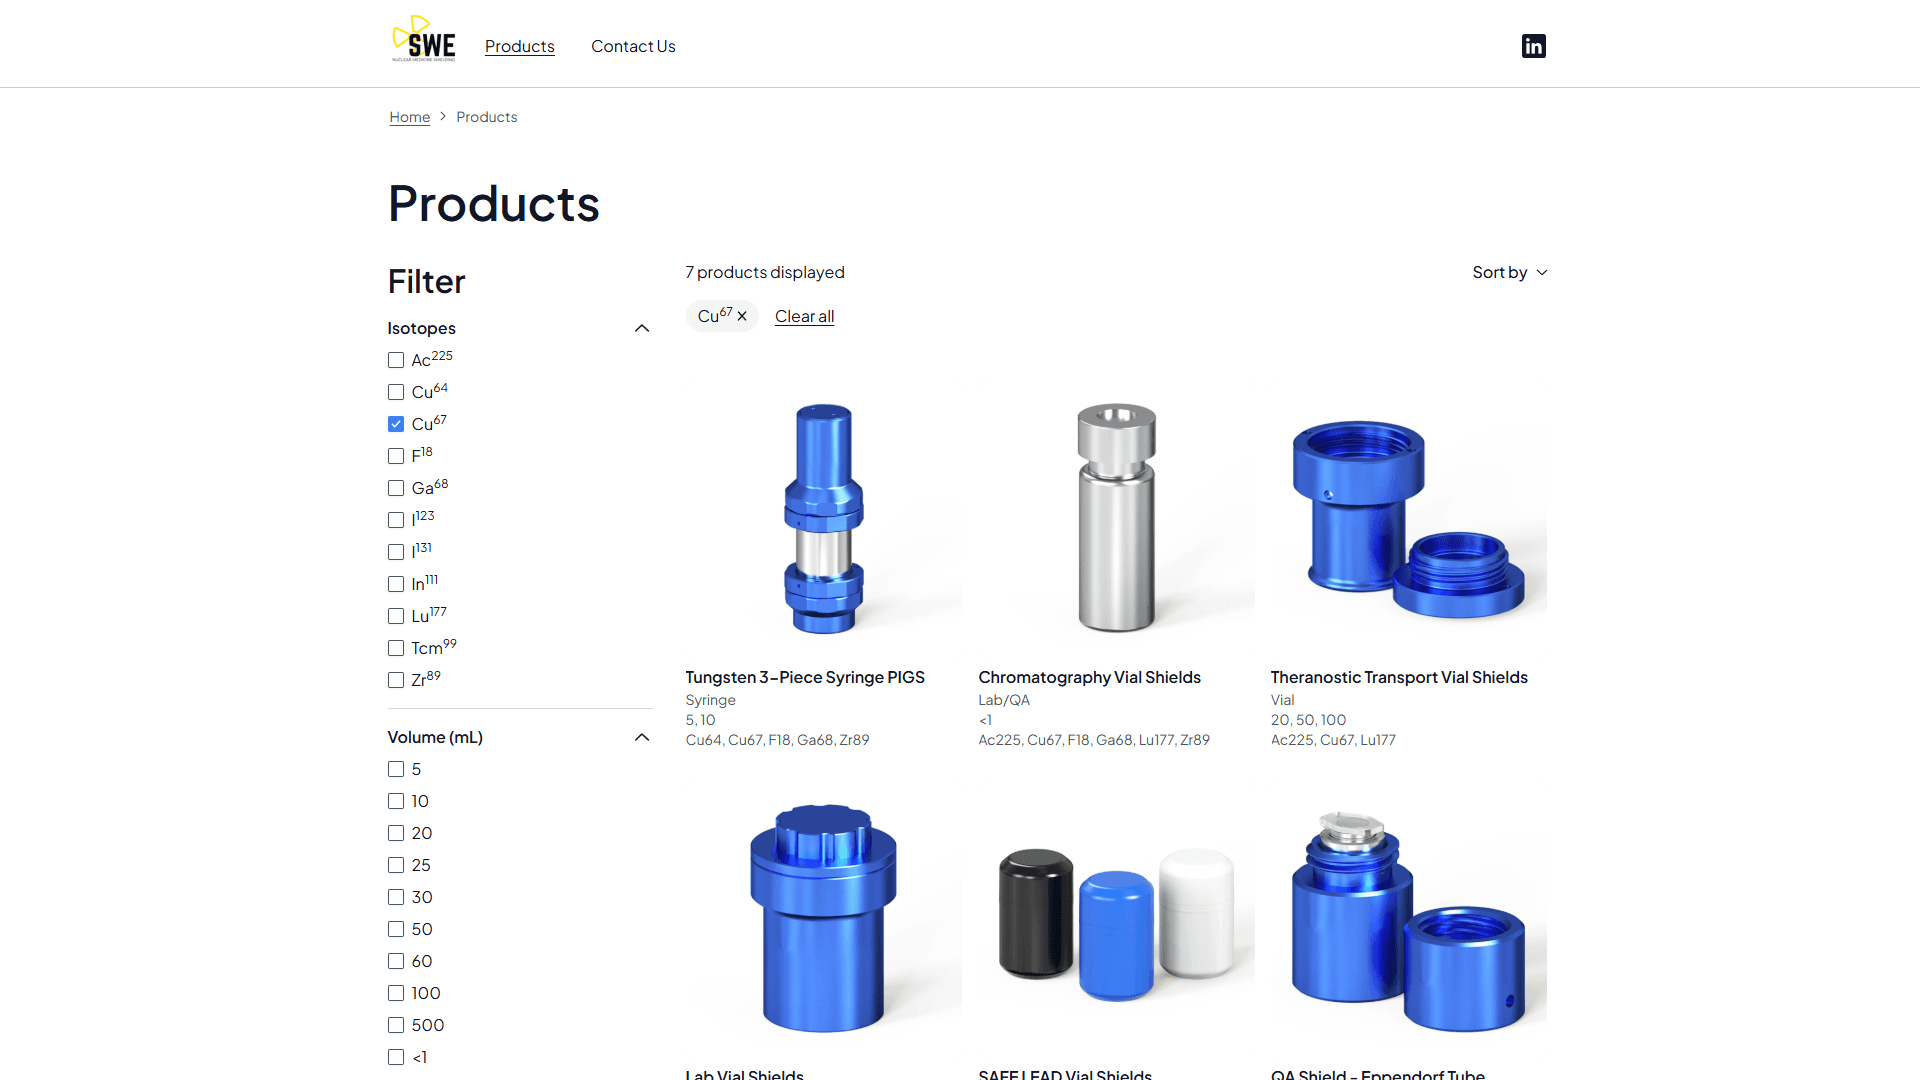Viewport: 1920px width, 1080px height.
Task: Enable the Ac225 isotope filter
Action: click(x=396, y=360)
